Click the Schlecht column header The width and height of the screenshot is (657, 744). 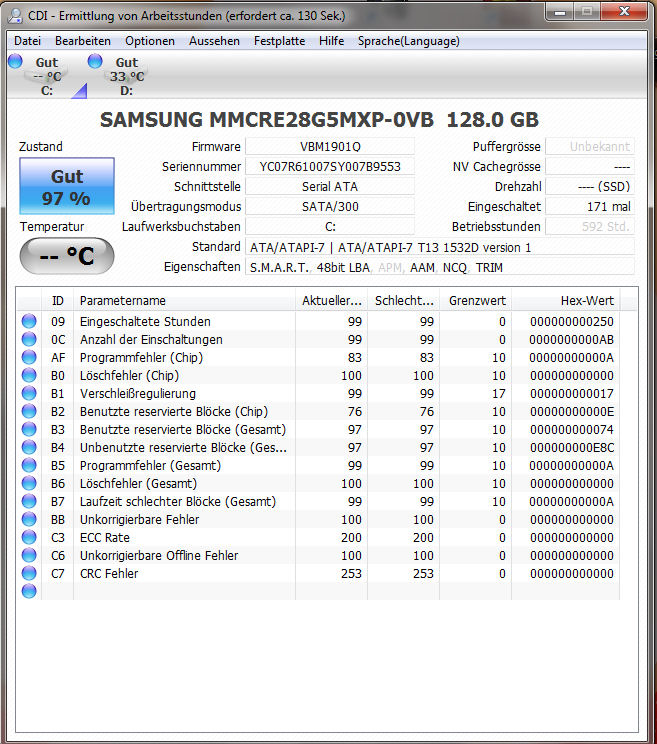404,301
